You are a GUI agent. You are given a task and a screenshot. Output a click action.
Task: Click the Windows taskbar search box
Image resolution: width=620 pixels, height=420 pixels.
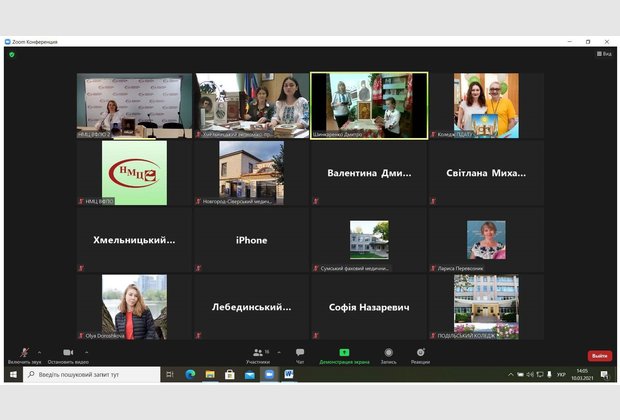(90, 374)
